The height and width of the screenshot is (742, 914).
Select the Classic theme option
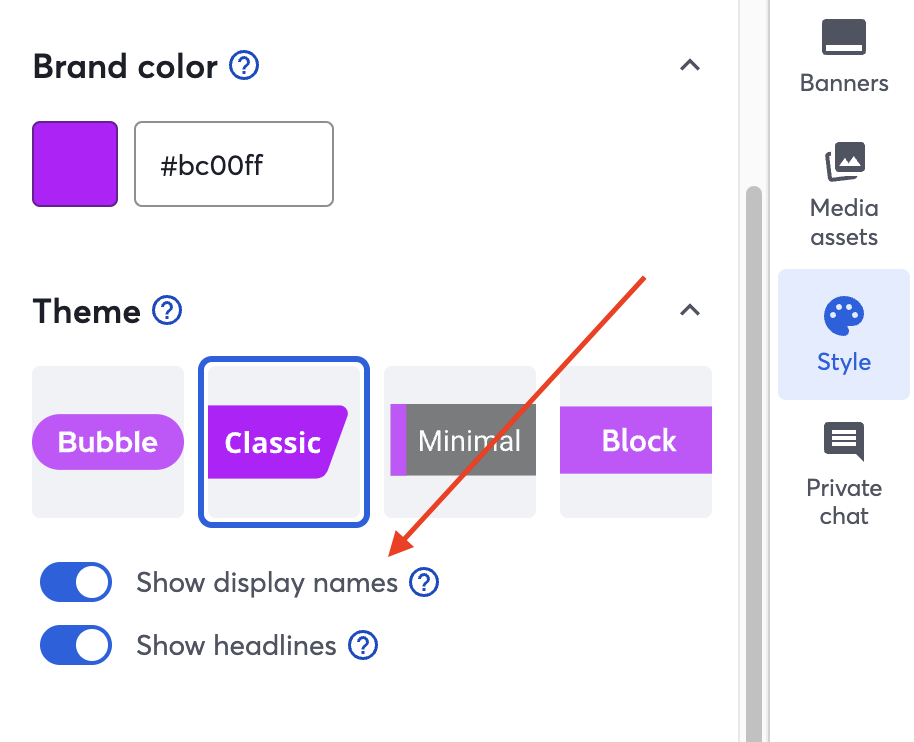(285, 442)
